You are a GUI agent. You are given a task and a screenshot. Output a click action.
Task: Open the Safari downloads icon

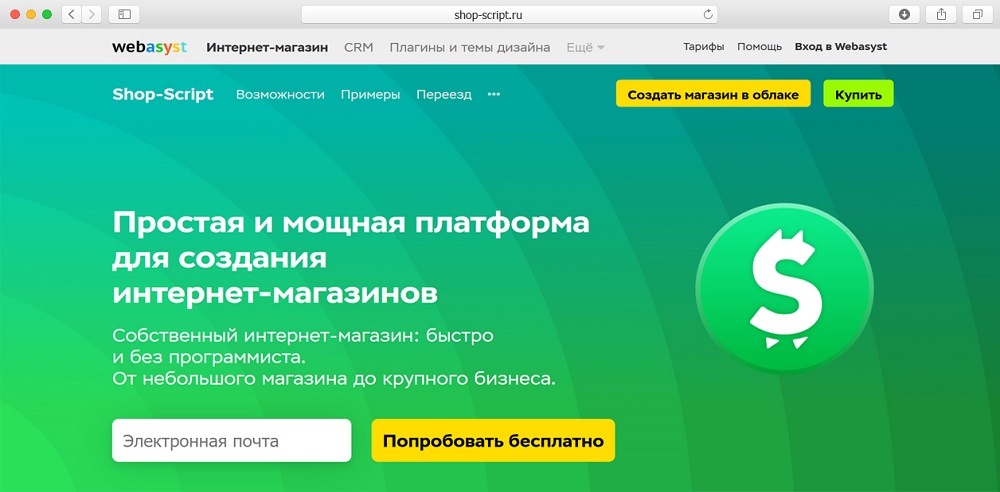click(904, 15)
